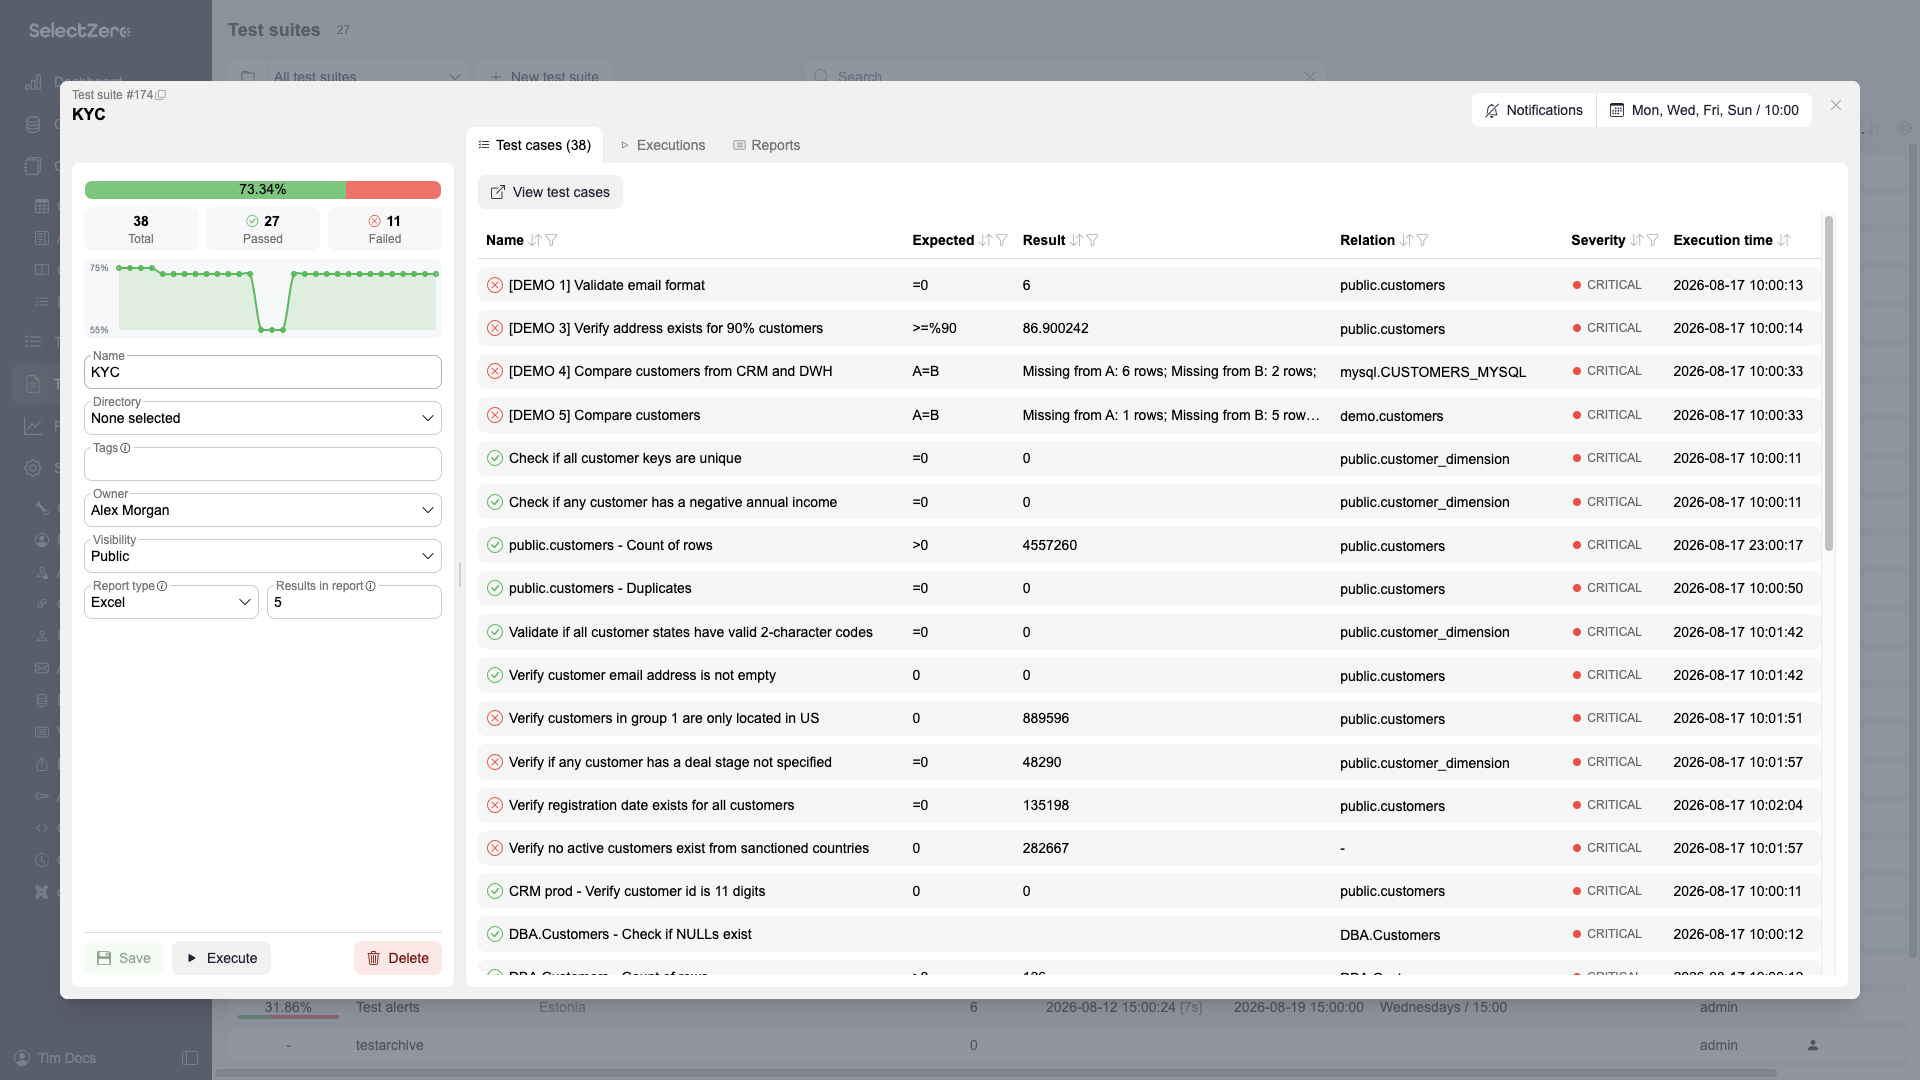Click the pass rate history chart
Image resolution: width=1920 pixels, height=1080 pixels.
[x=263, y=298]
